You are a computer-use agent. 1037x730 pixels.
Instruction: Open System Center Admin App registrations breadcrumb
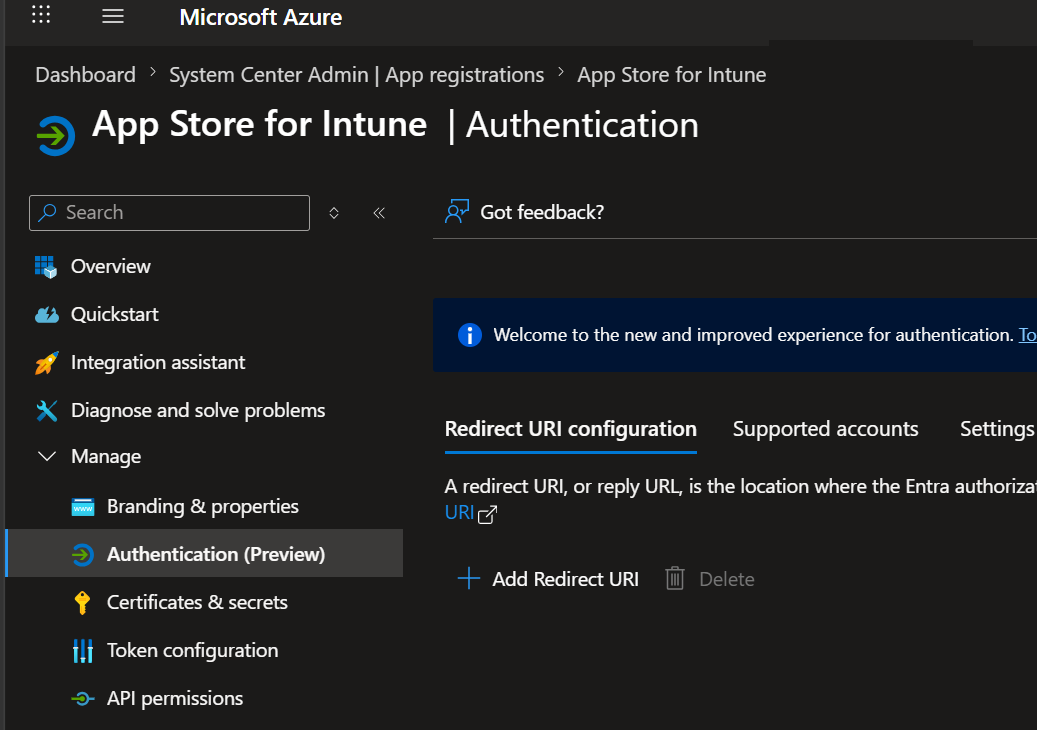(x=356, y=75)
